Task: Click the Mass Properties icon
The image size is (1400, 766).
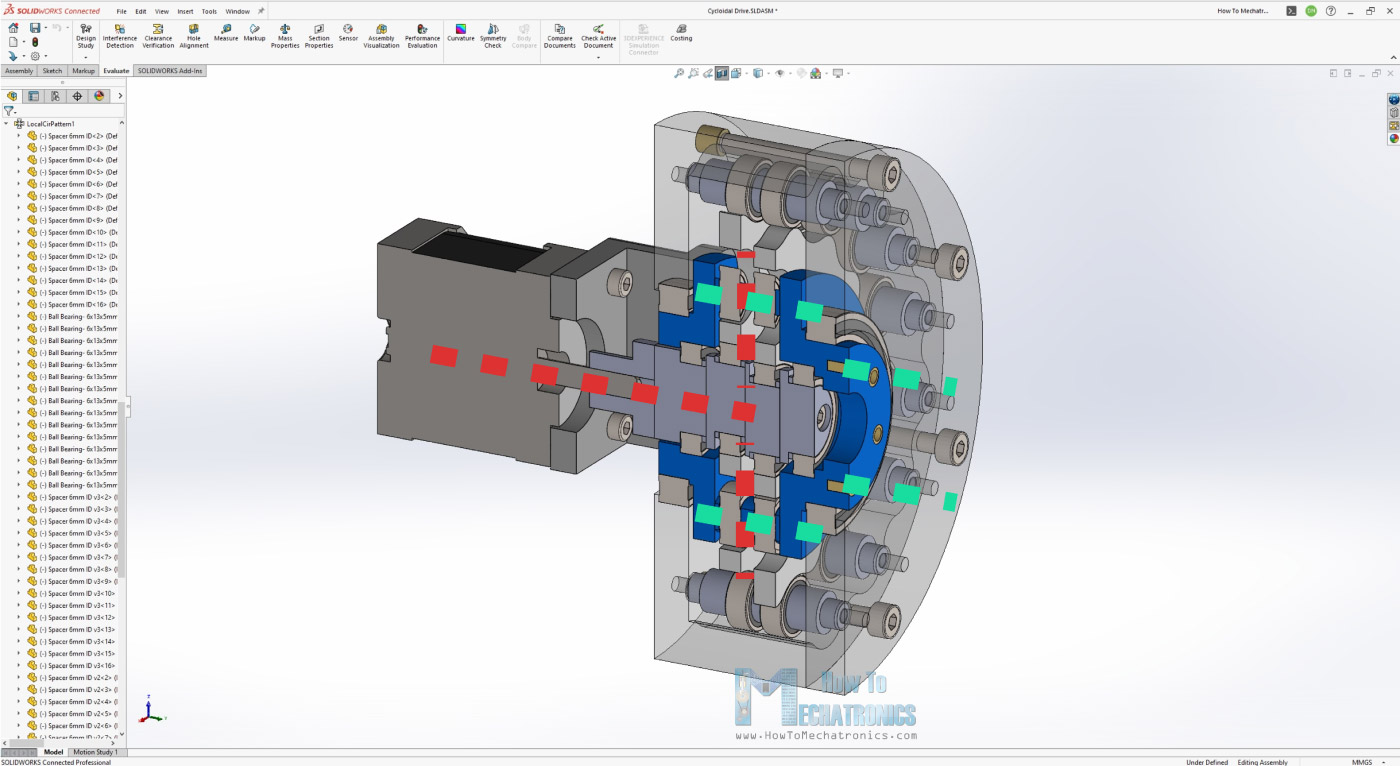Action: coord(285,36)
